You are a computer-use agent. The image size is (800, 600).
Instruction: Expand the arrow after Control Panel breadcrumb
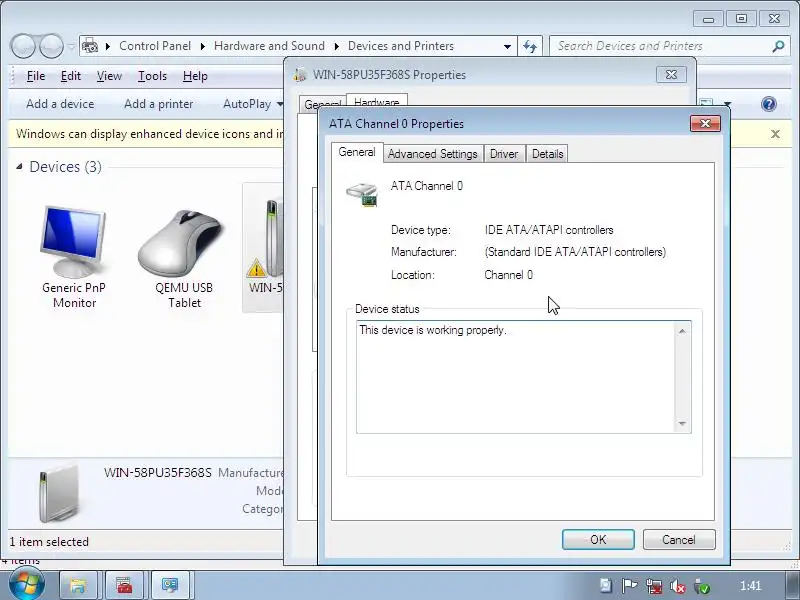click(203, 46)
